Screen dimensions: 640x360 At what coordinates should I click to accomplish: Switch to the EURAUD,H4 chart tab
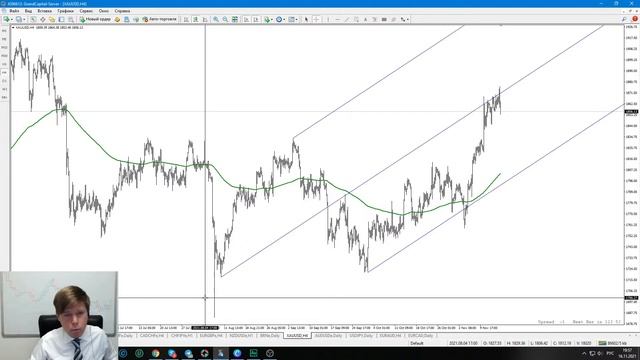[390, 336]
